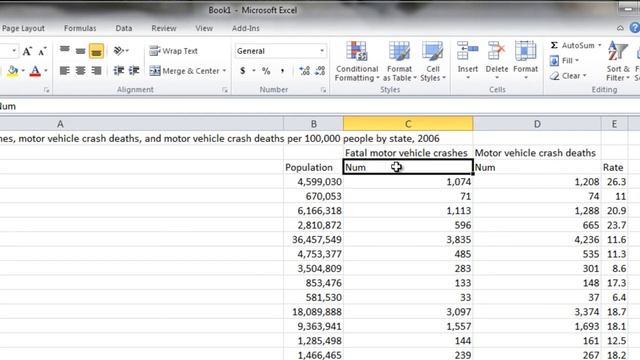
Task: Click the Fill Color paint bucket
Action: pos(13,71)
